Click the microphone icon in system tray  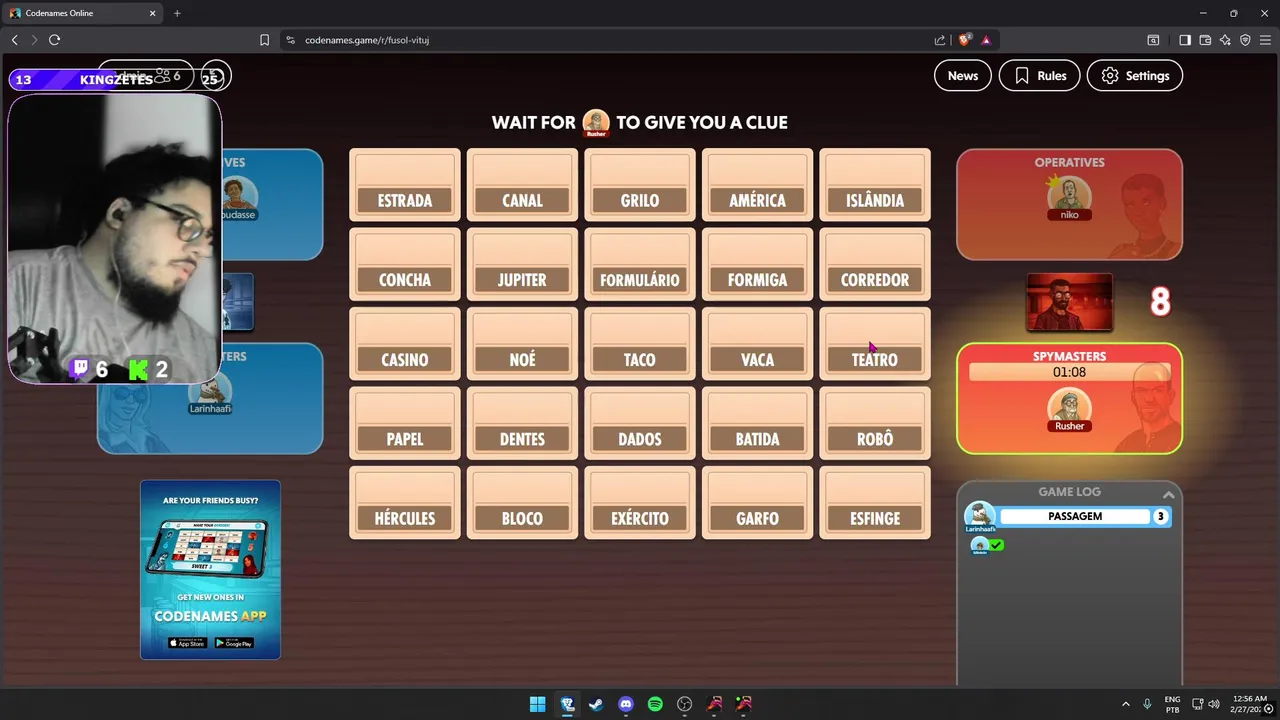[1147, 704]
